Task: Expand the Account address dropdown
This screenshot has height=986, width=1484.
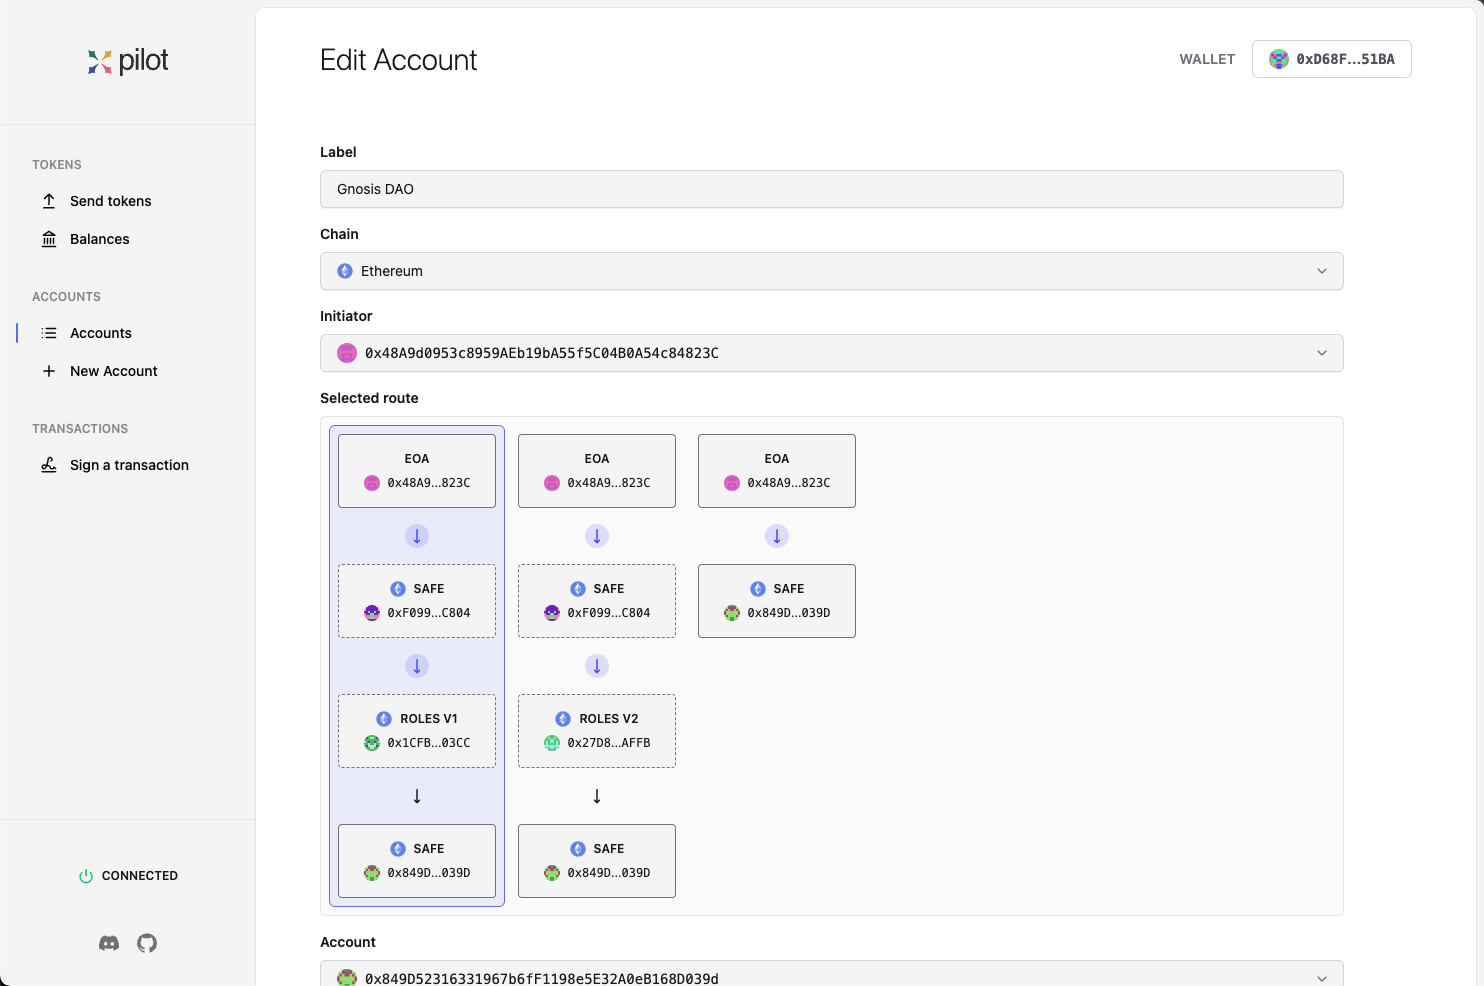Action: pyautogui.click(x=831, y=977)
